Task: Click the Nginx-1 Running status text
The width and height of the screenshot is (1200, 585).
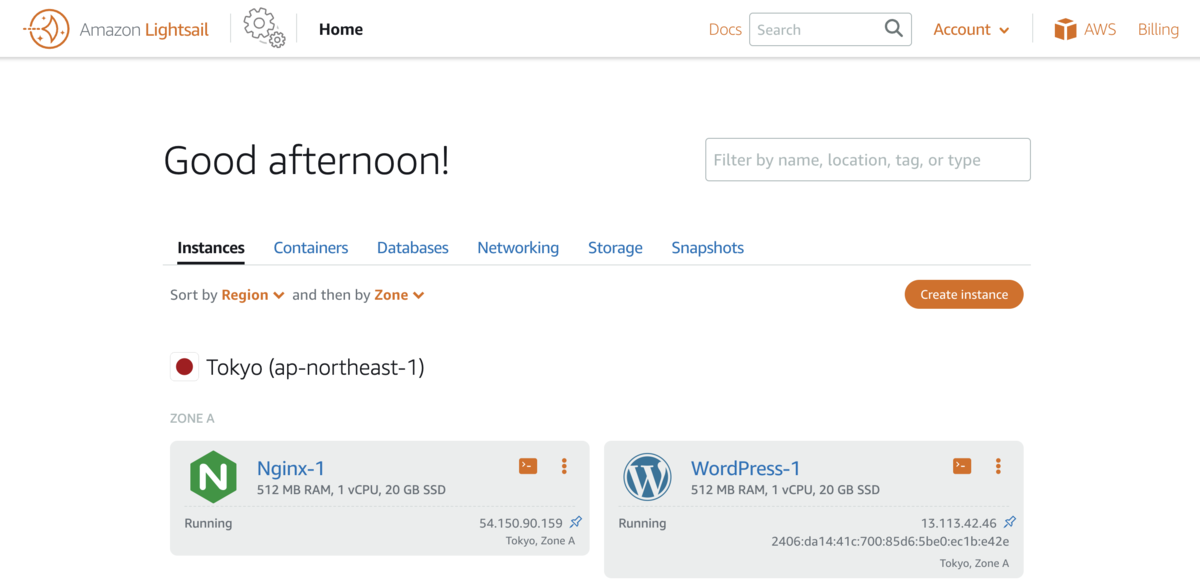Action: coord(208,523)
